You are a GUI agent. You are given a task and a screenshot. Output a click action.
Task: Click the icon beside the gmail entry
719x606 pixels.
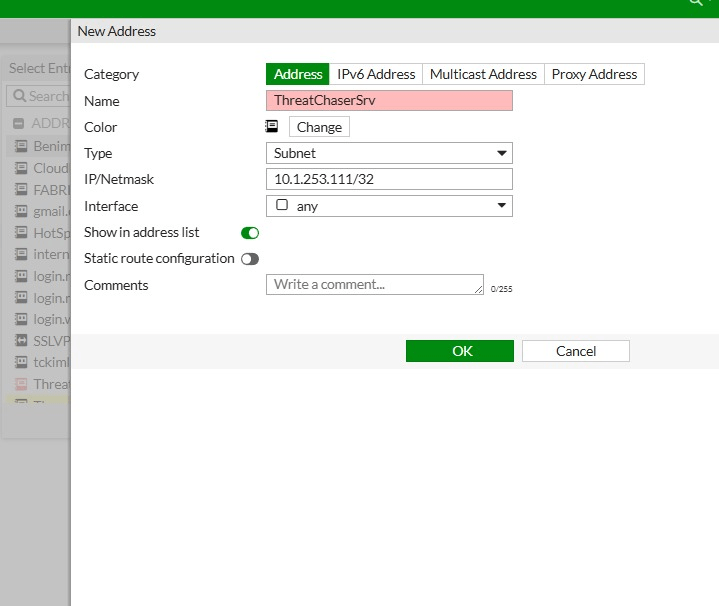(x=20, y=211)
